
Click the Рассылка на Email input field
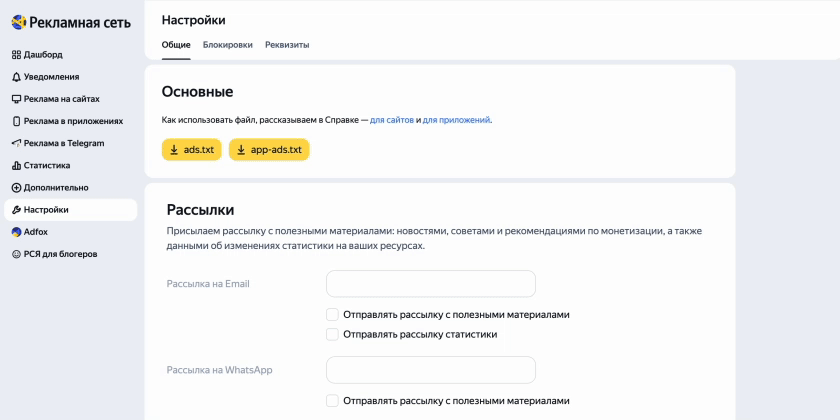click(431, 284)
